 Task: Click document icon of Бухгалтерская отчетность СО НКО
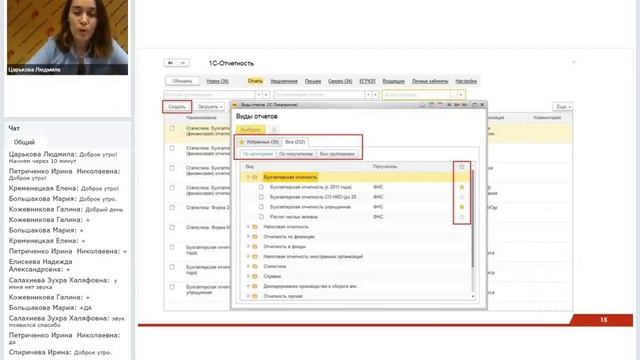click(261, 197)
